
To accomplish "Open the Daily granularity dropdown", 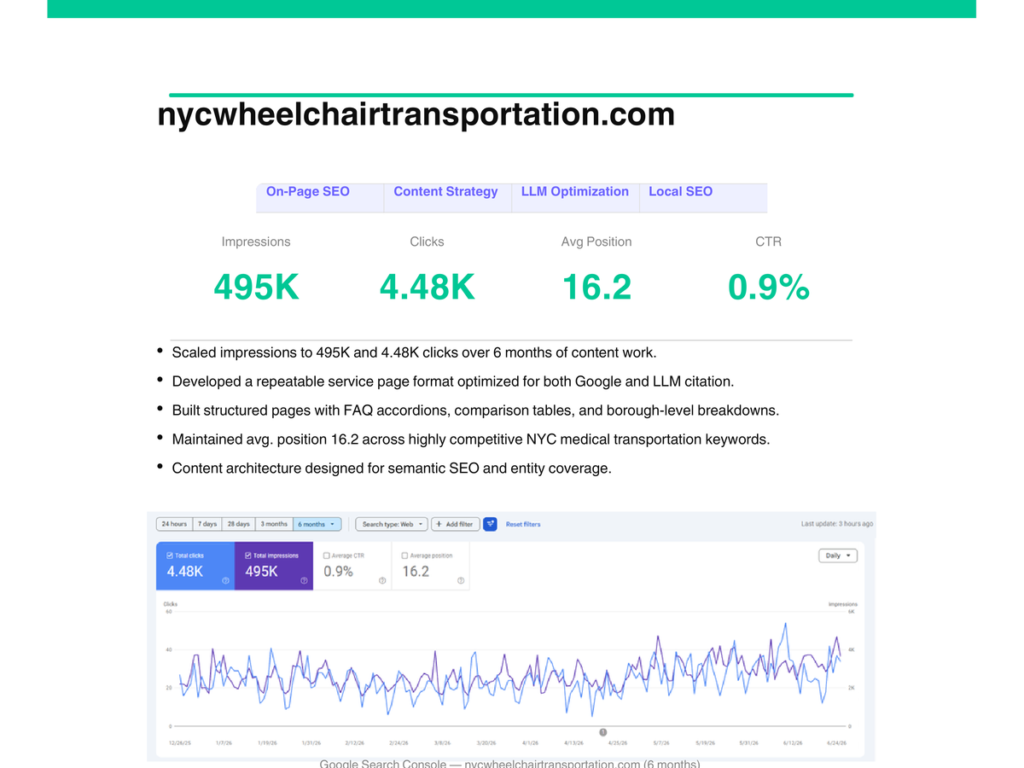I will coord(838,556).
